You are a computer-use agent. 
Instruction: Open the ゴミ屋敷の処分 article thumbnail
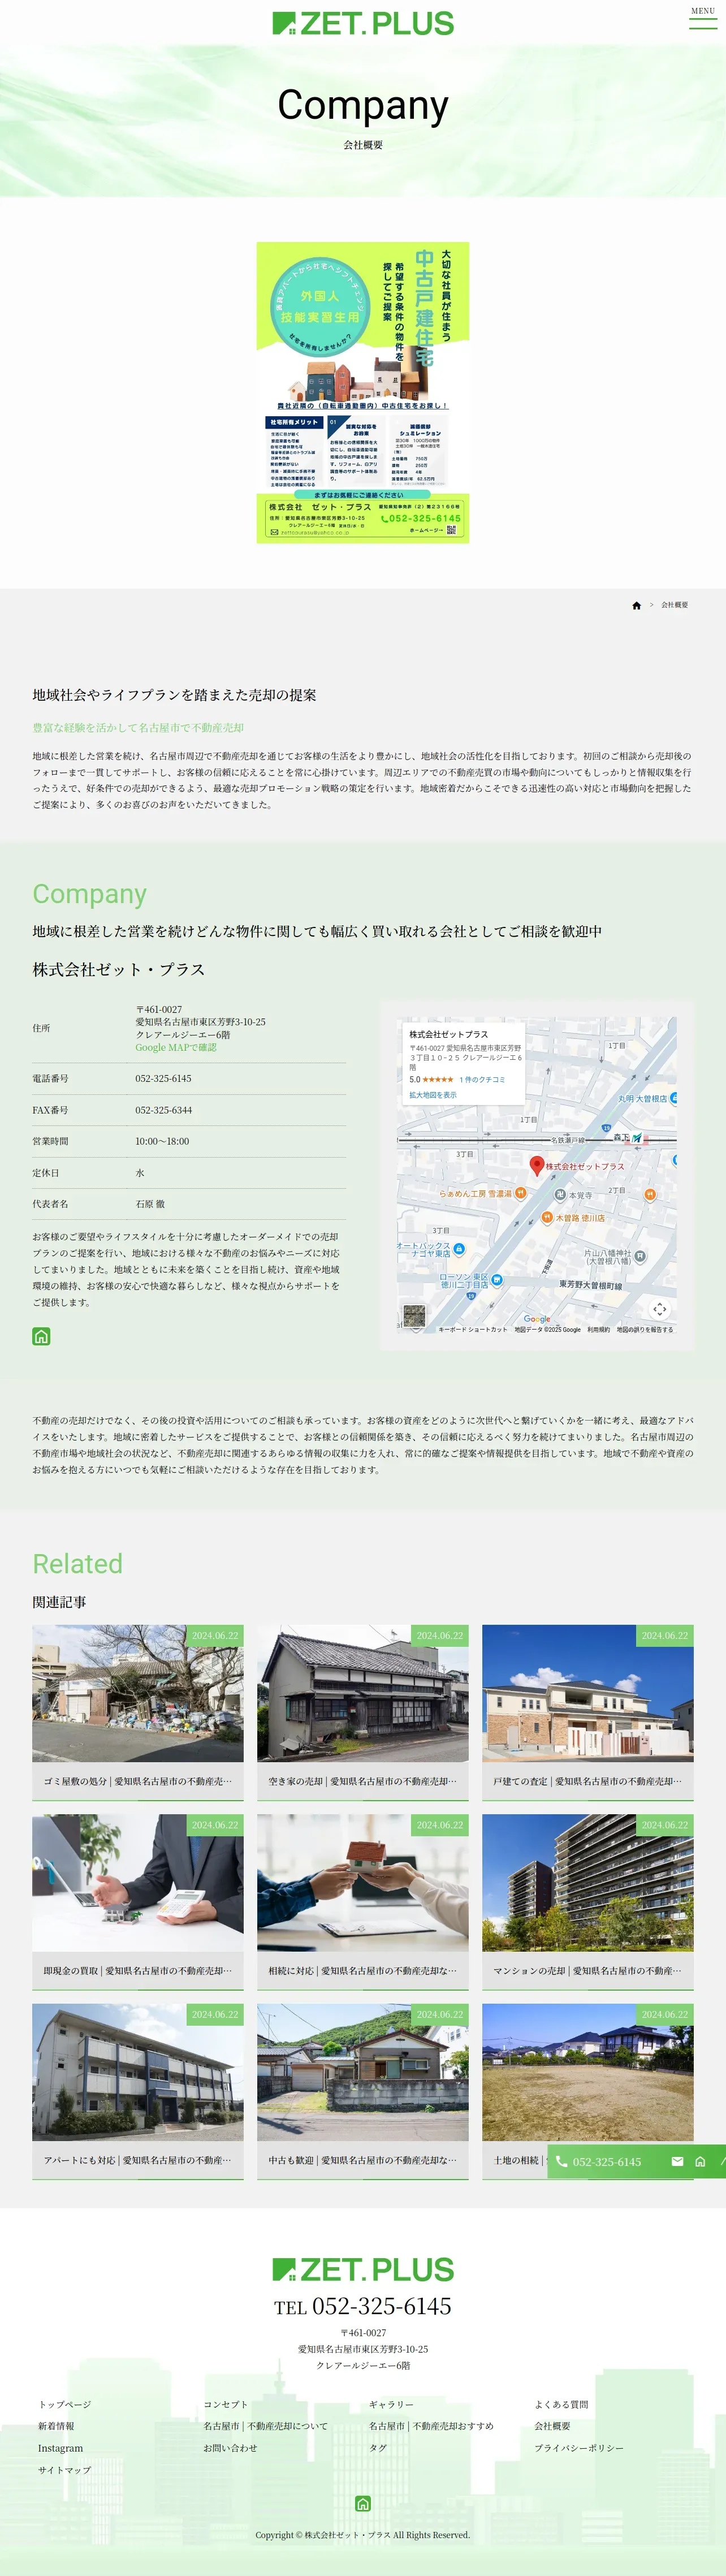(138, 1693)
